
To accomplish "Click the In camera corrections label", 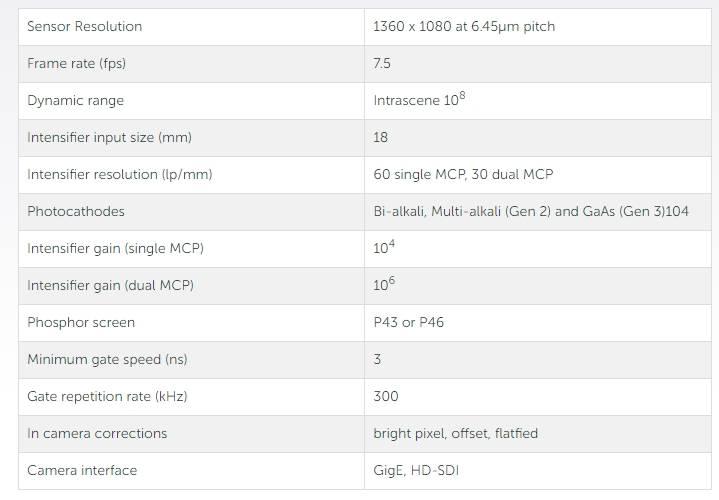I will pyautogui.click(x=97, y=433).
